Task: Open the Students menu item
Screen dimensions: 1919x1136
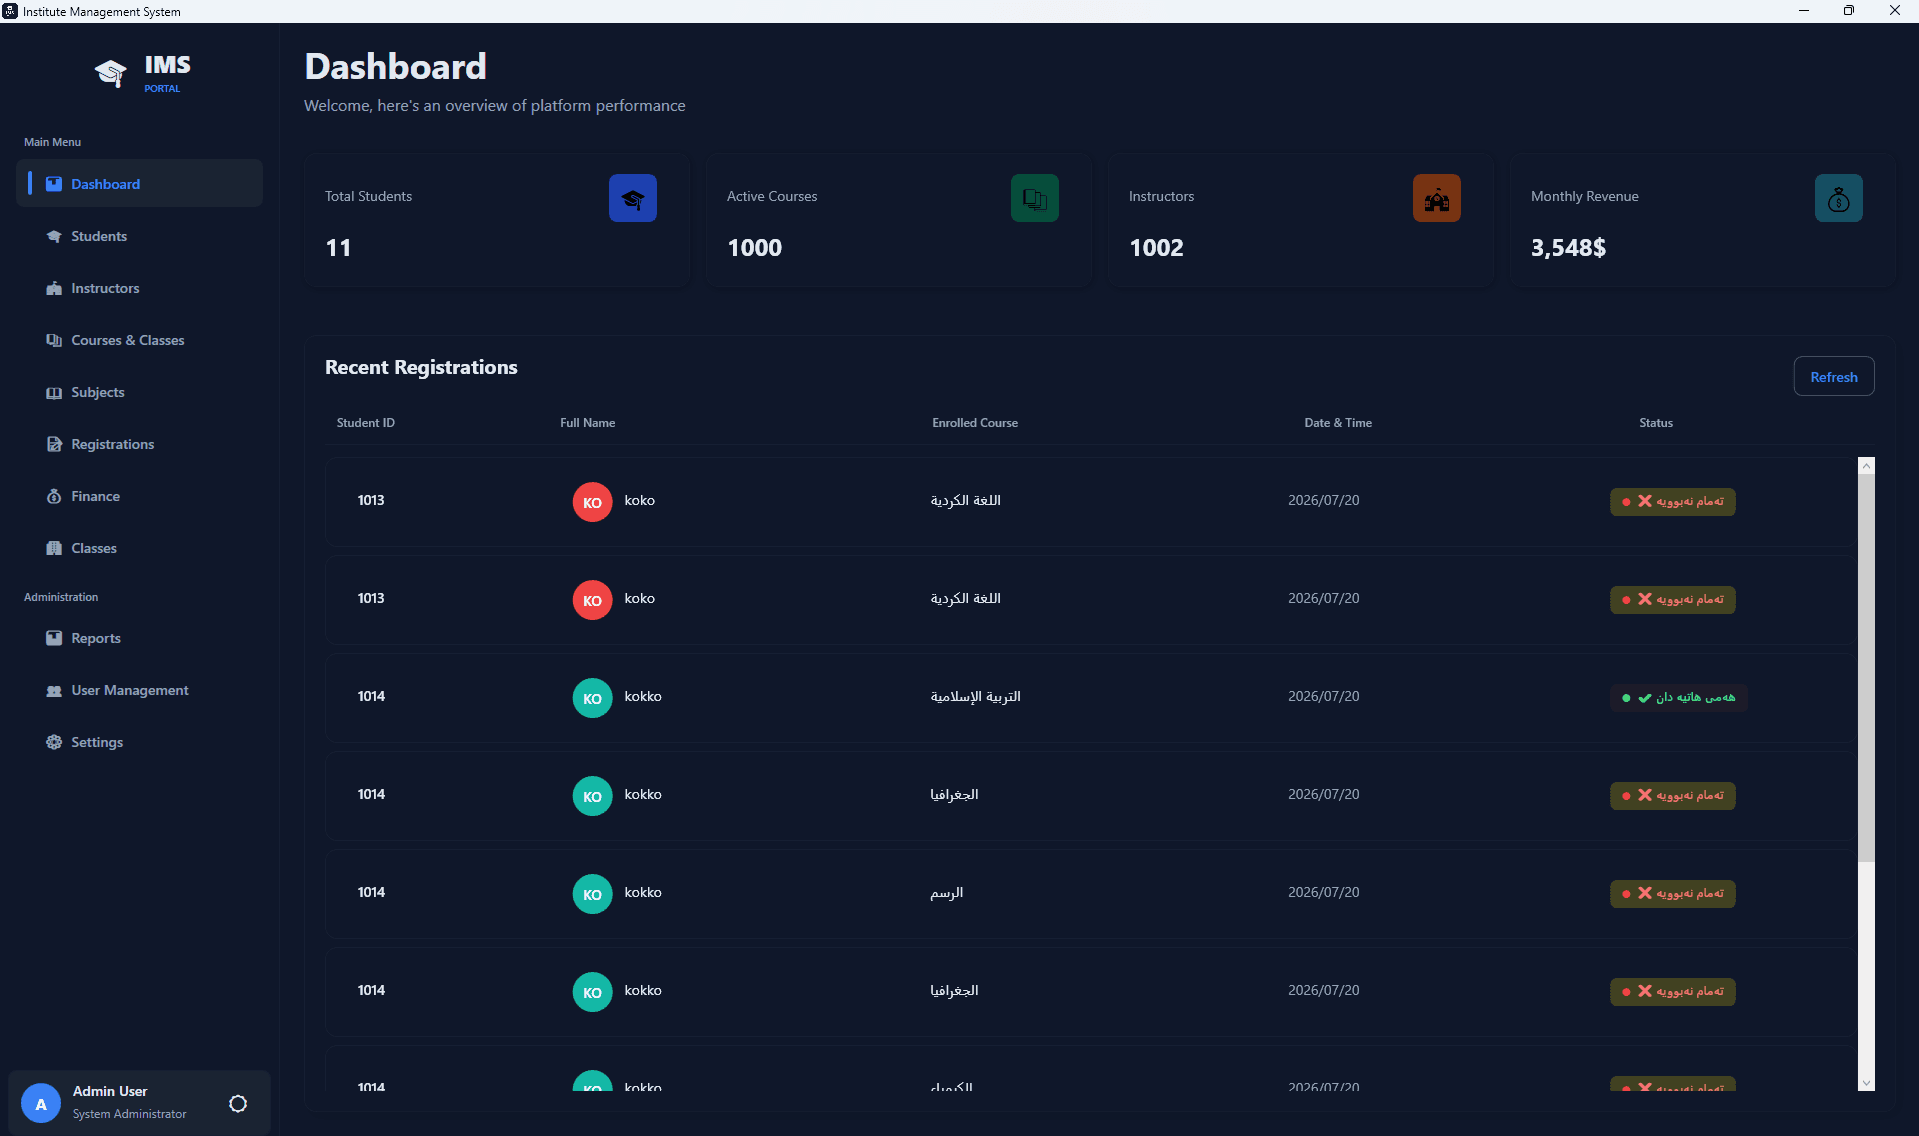Action: (139, 236)
